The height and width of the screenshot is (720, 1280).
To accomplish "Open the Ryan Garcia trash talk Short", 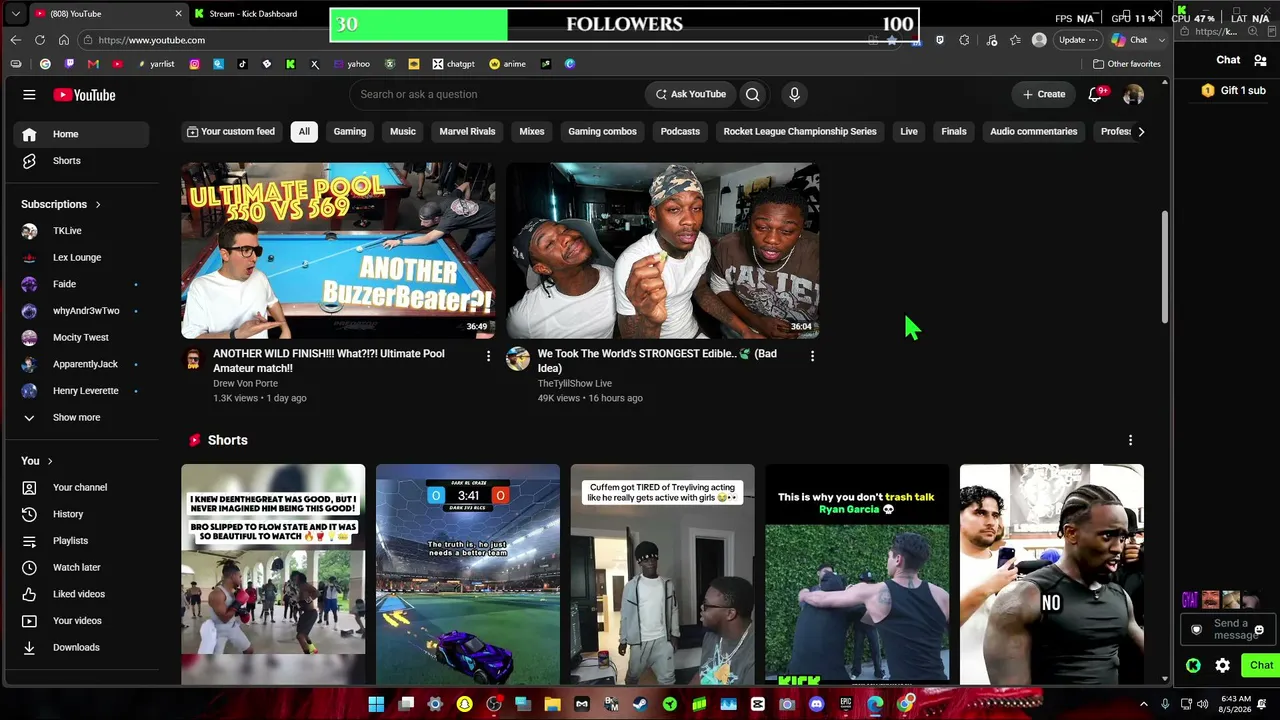I will [857, 574].
